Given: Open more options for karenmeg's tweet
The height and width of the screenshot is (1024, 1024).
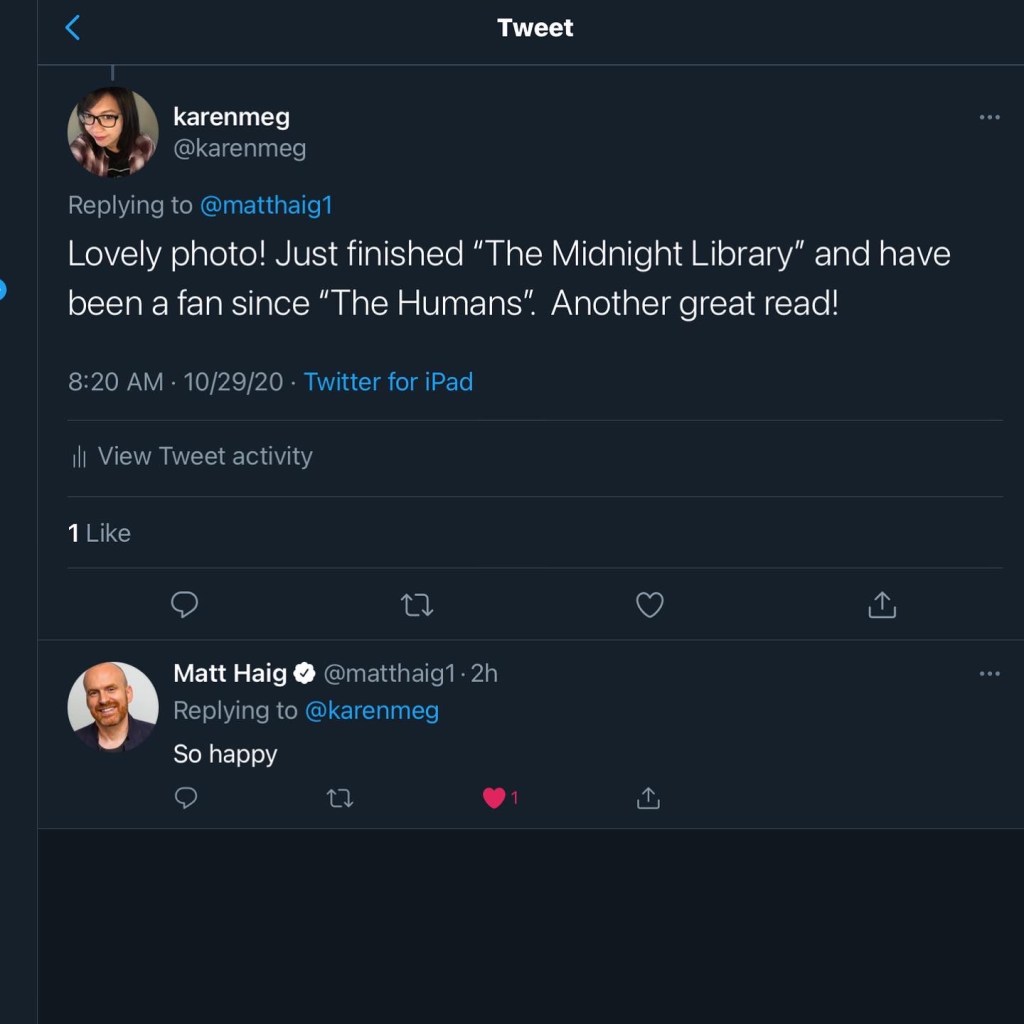Looking at the screenshot, I should tap(989, 117).
